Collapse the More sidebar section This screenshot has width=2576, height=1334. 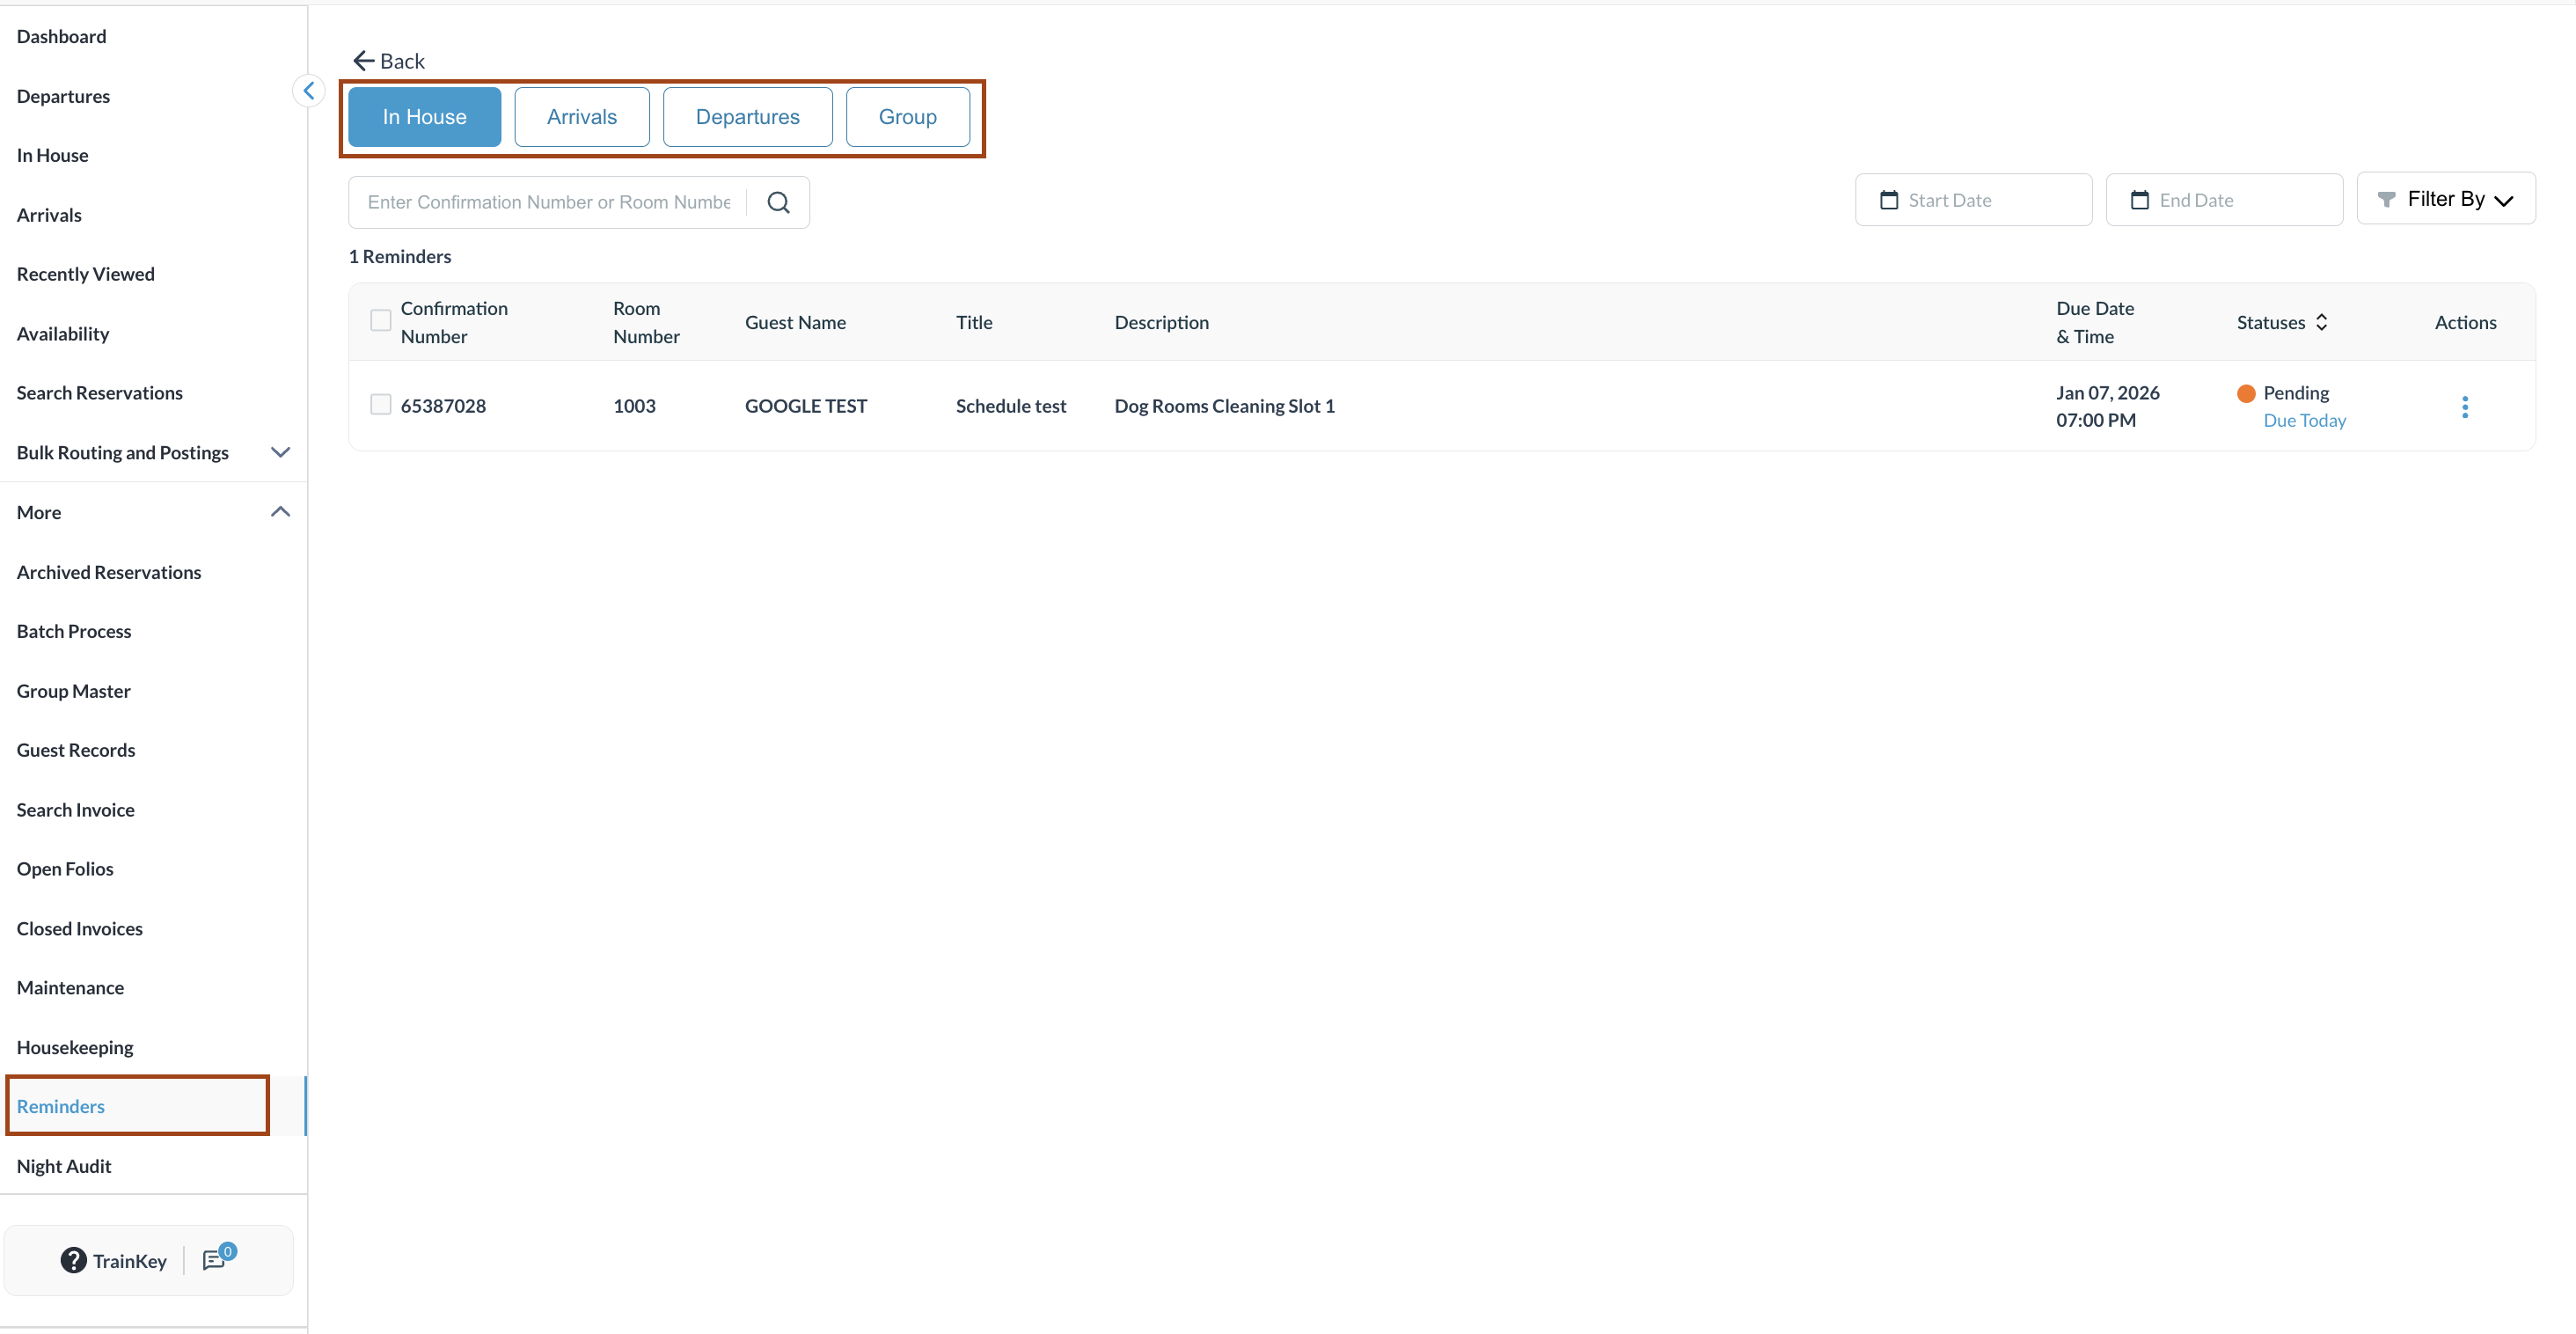tap(280, 512)
